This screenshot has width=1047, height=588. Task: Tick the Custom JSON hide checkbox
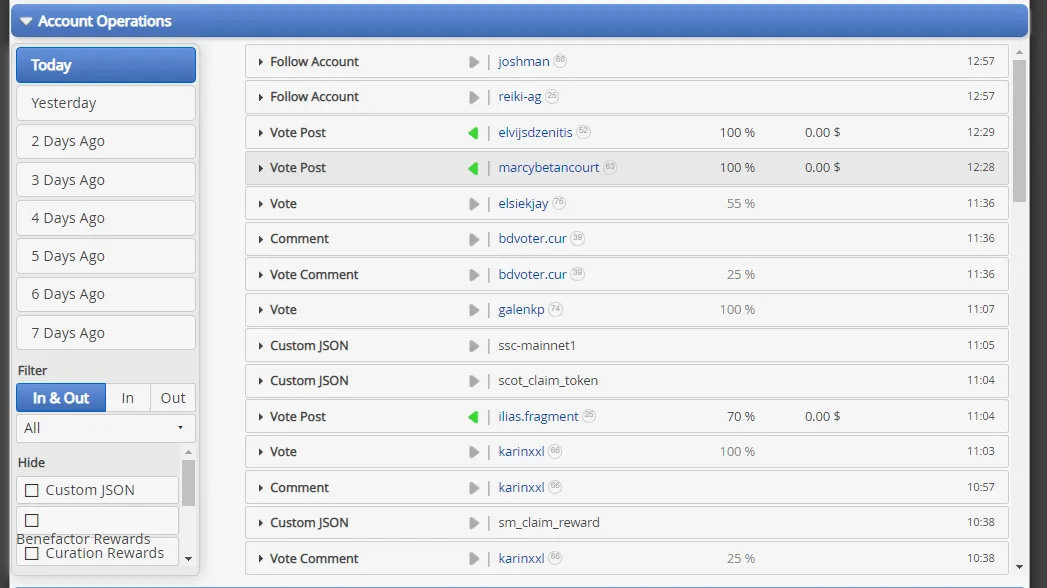(x=31, y=491)
